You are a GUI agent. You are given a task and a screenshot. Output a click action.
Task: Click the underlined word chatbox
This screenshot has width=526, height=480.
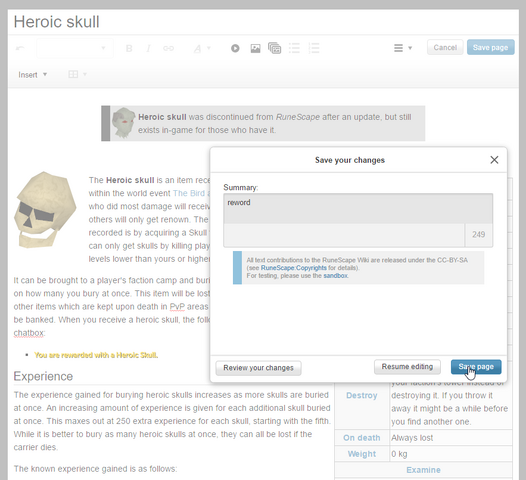(29, 333)
